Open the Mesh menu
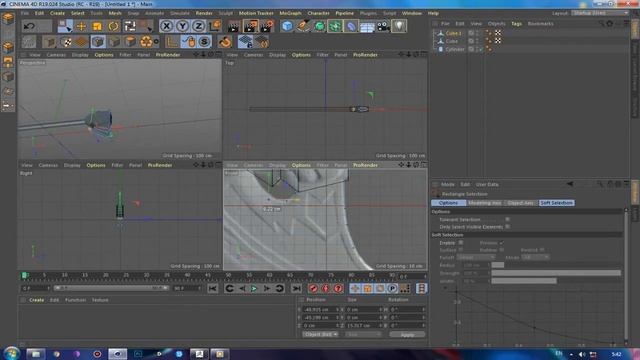Screen dimensions: 640x360 [x=115, y=13]
